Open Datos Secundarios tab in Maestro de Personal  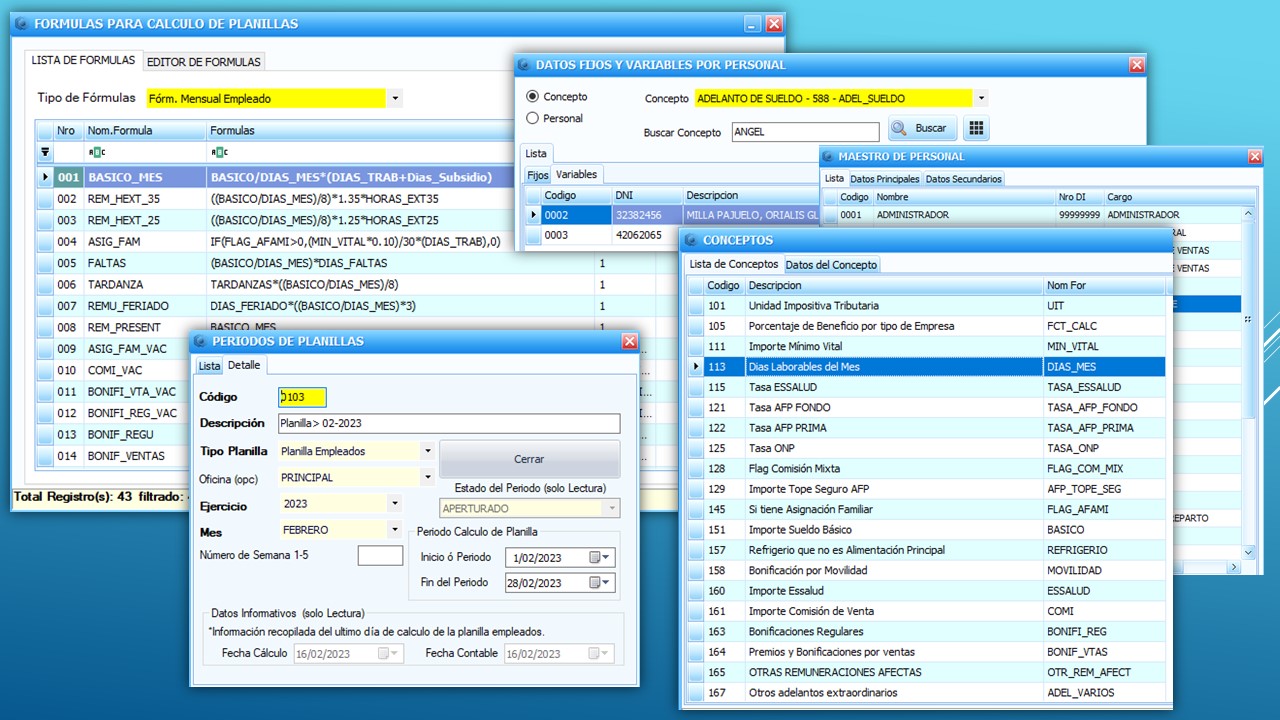962,179
